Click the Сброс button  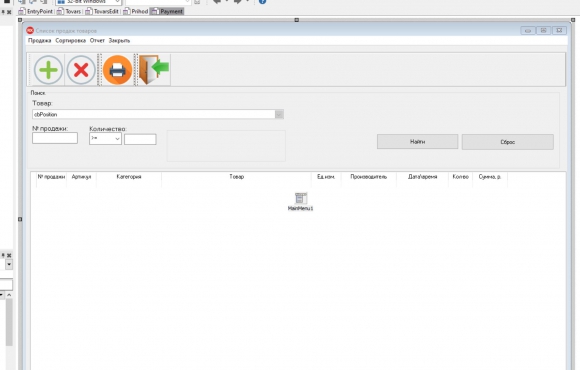click(508, 142)
